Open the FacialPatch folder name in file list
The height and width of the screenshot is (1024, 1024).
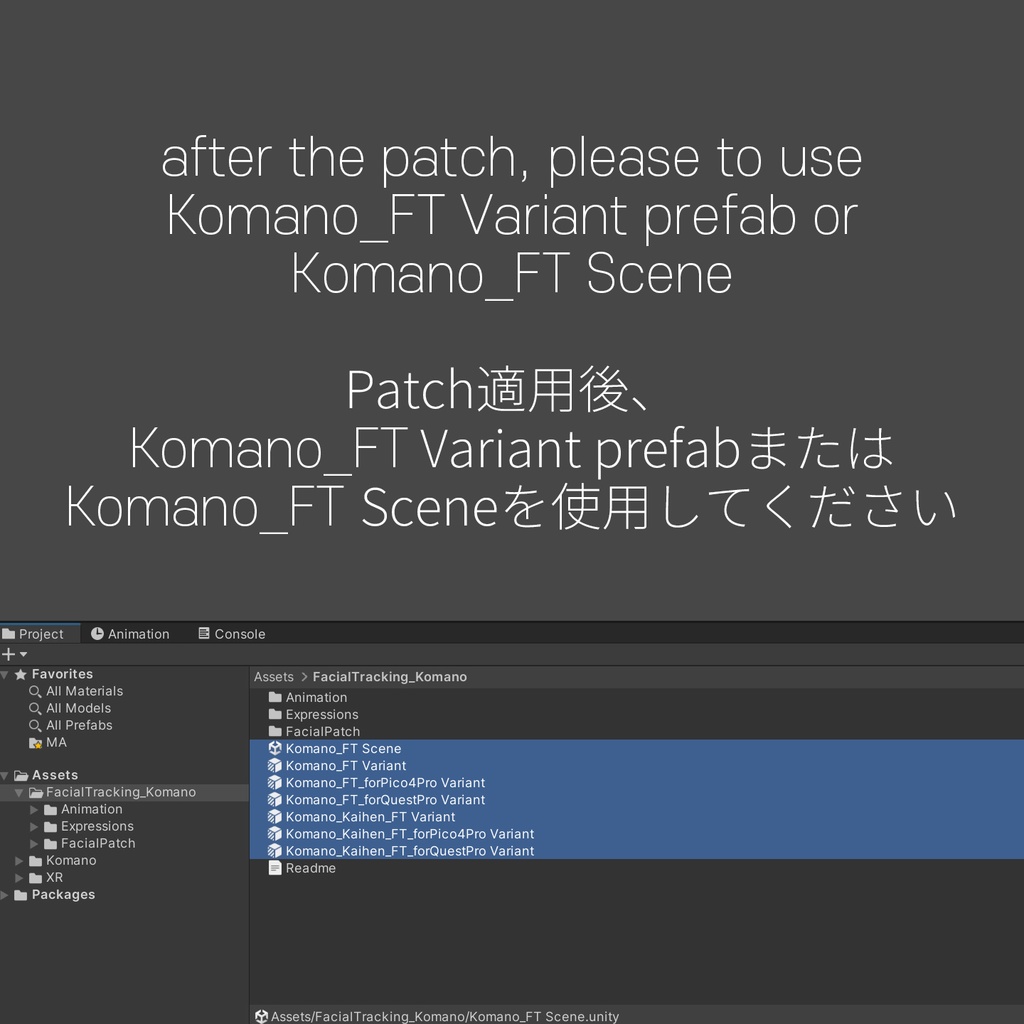pyautogui.click(x=323, y=731)
